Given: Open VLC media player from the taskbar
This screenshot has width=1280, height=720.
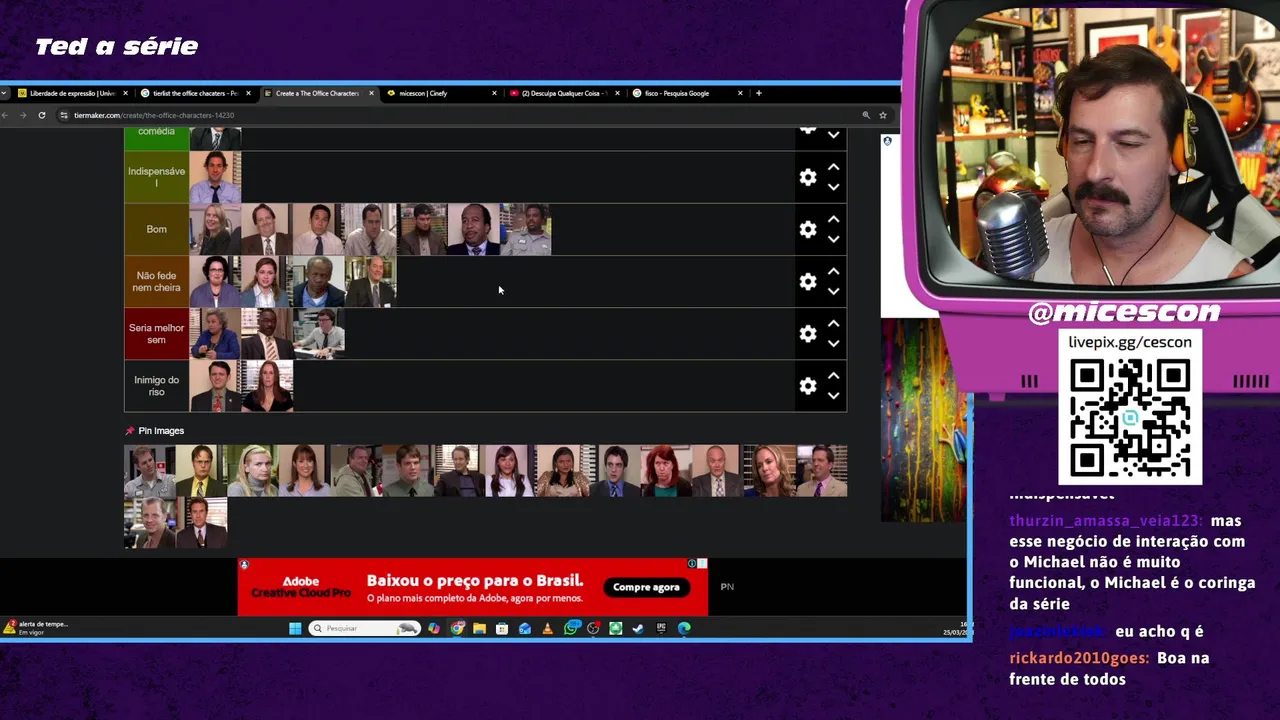Looking at the screenshot, I should 547,628.
